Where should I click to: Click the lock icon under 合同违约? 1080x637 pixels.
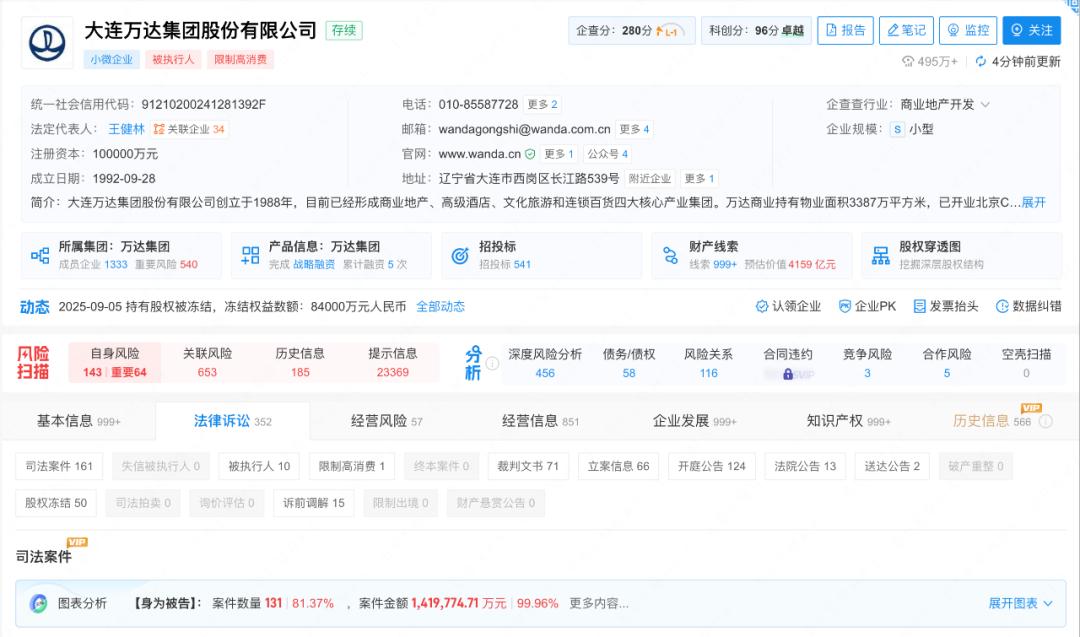[x=788, y=374]
